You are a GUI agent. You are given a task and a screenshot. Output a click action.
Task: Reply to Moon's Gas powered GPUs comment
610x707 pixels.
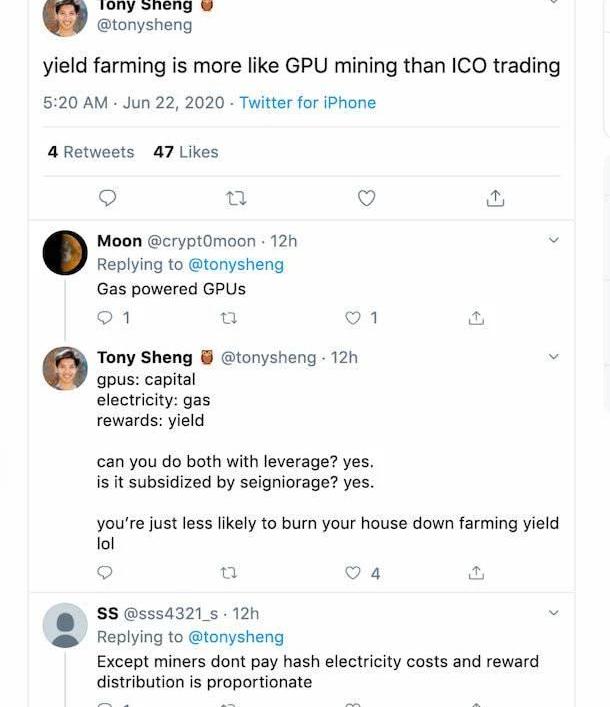click(x=105, y=318)
